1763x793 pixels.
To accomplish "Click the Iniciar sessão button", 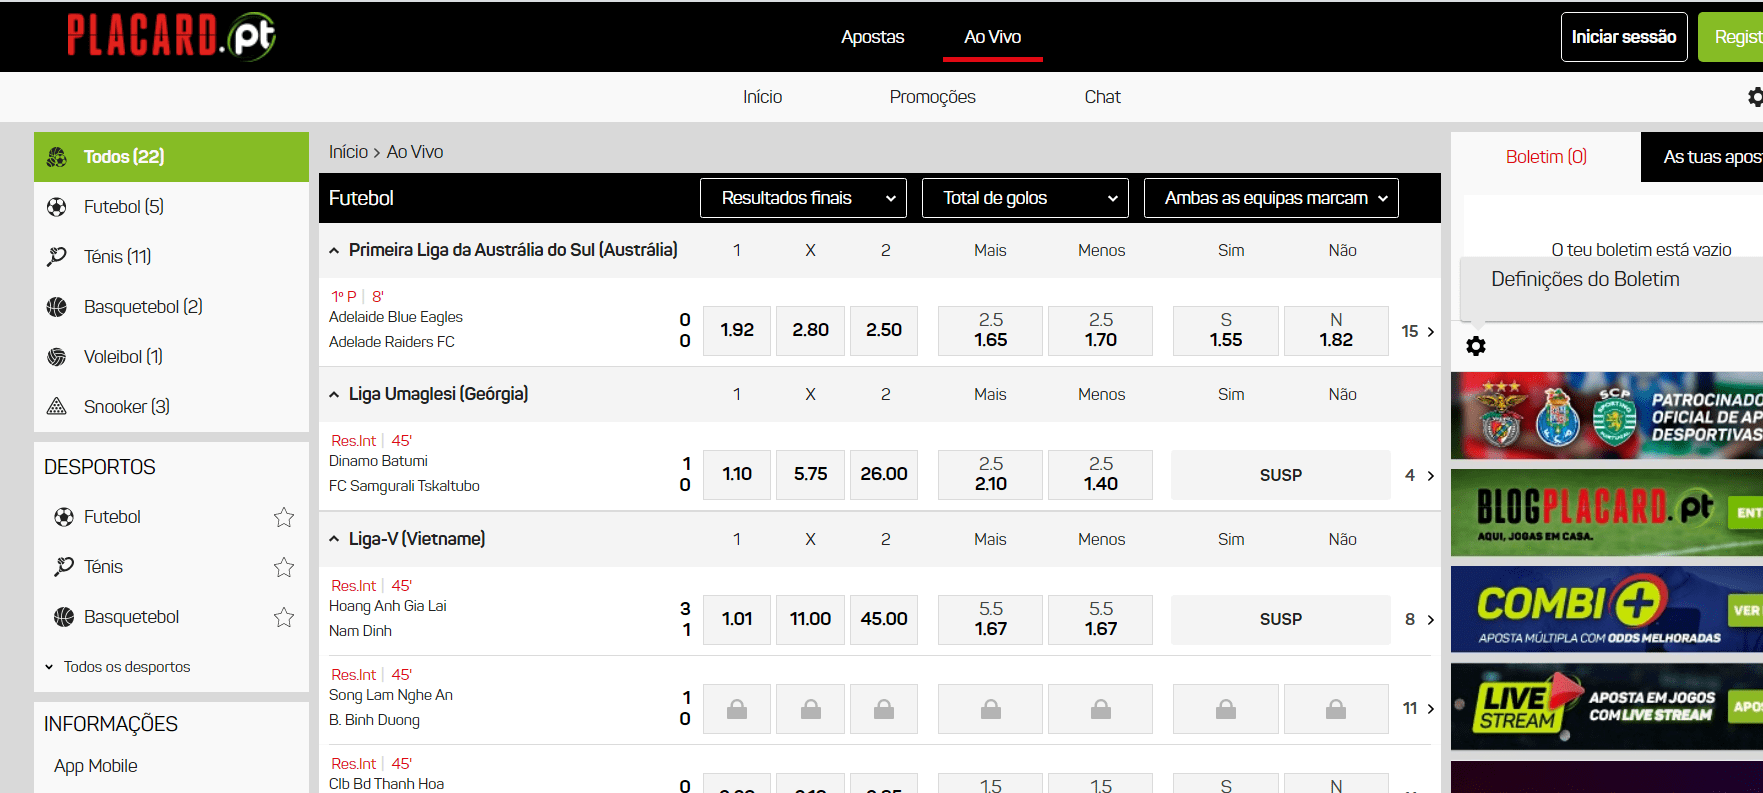I will pos(1624,37).
